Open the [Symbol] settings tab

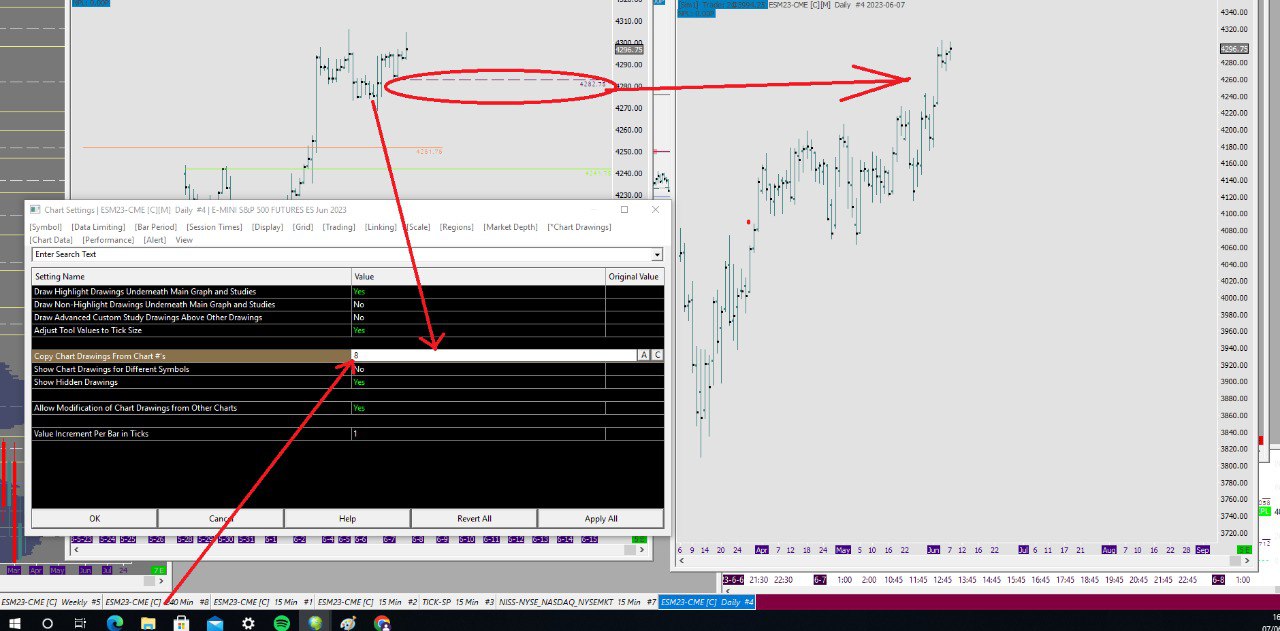46,227
